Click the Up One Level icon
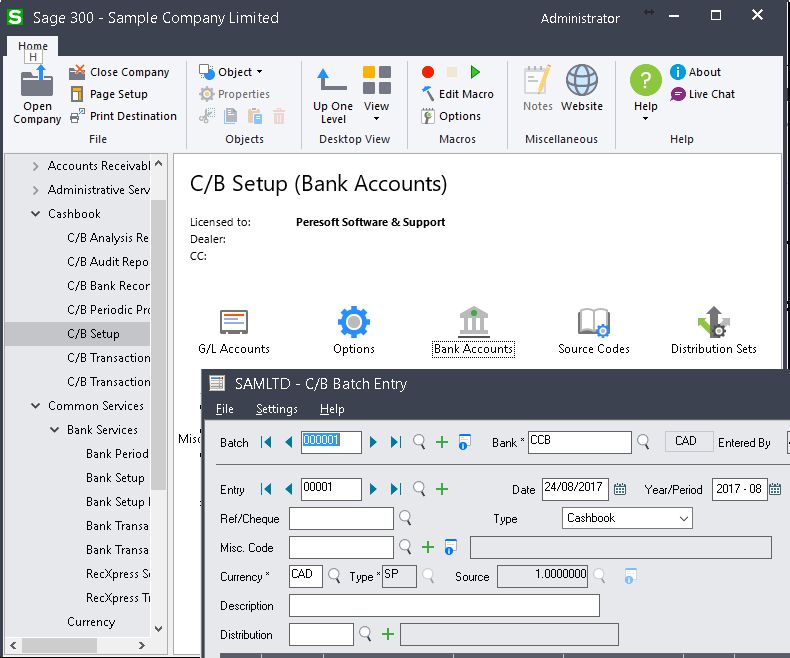The height and width of the screenshot is (658, 790). click(x=332, y=80)
